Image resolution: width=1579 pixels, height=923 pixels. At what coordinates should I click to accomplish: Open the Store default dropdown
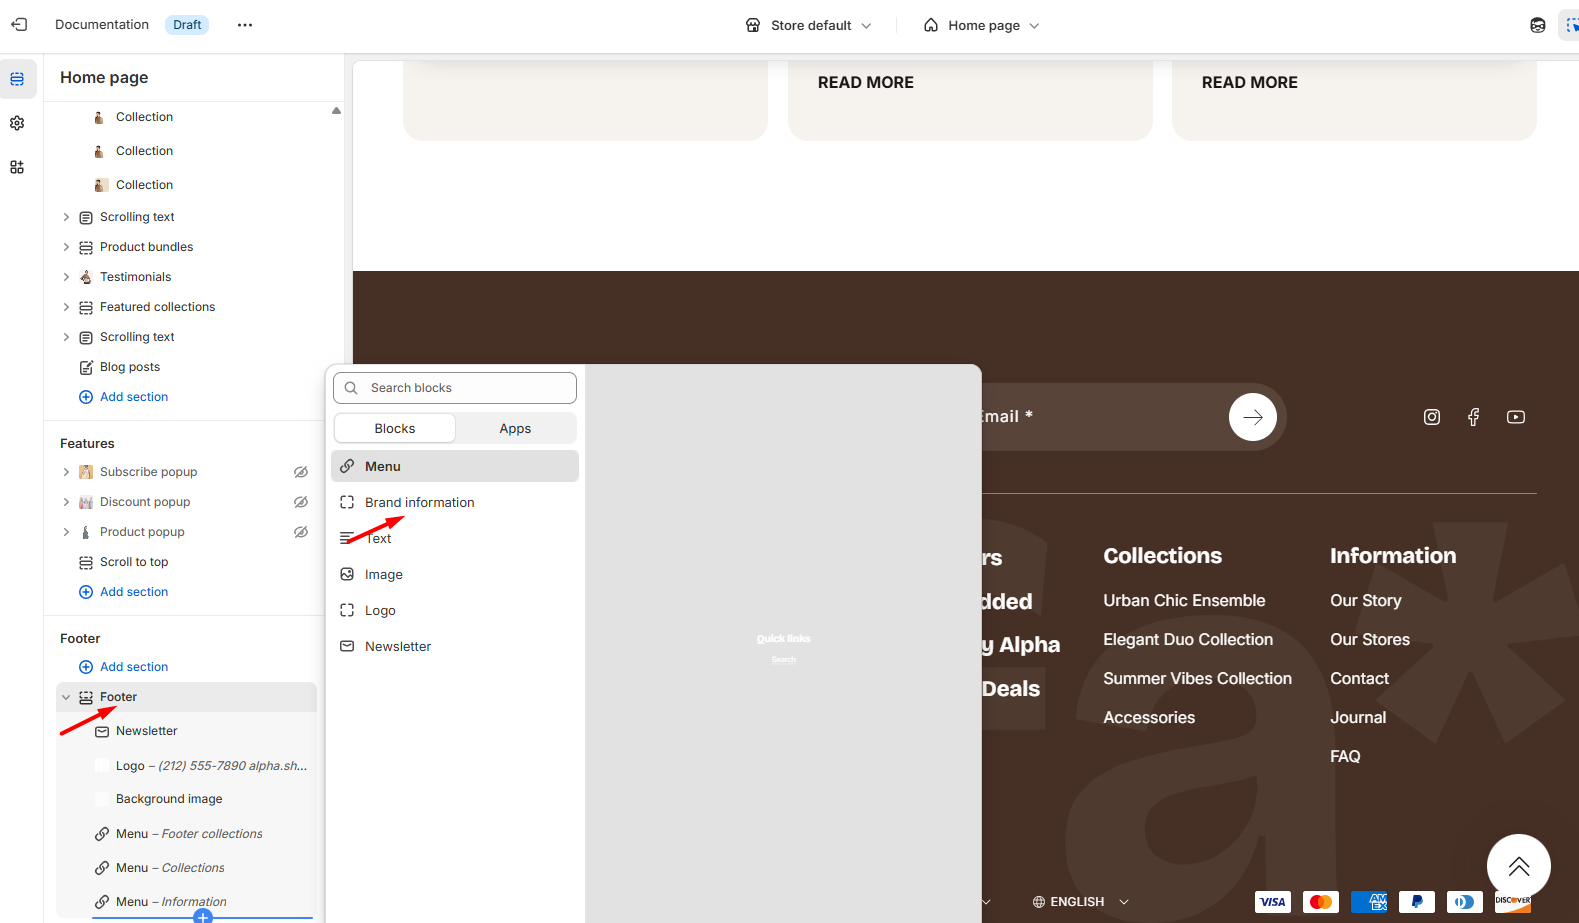pyautogui.click(x=809, y=25)
